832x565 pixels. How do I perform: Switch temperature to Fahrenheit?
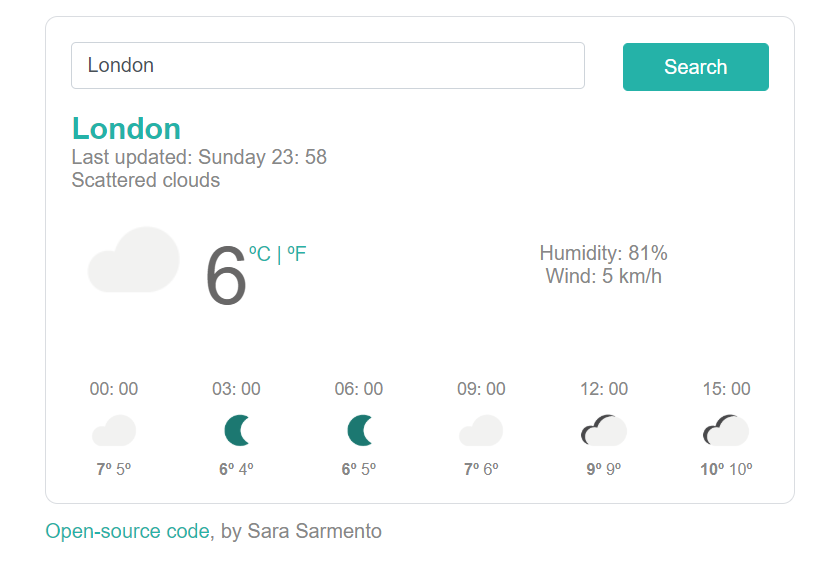297,254
